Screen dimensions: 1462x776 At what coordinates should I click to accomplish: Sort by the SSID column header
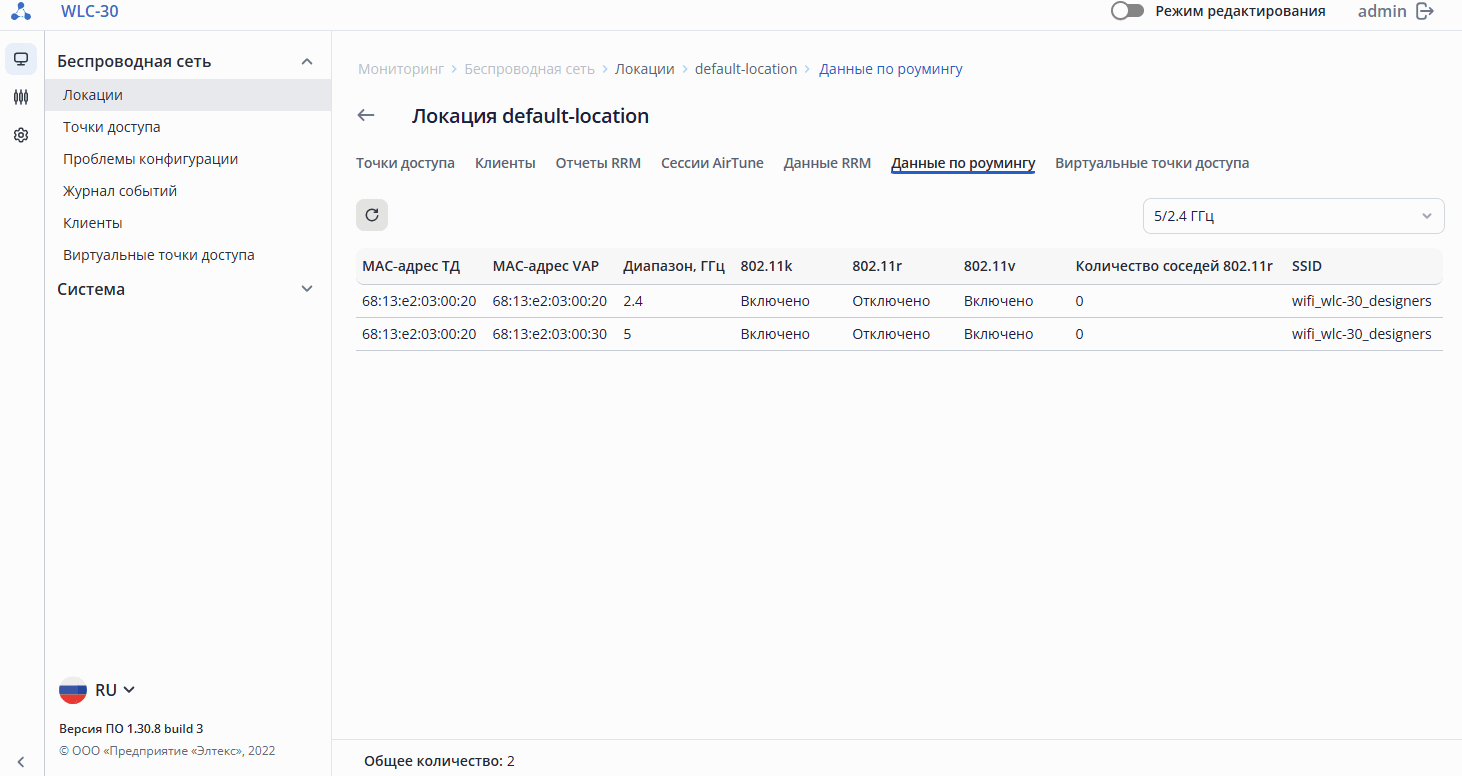coord(1307,266)
